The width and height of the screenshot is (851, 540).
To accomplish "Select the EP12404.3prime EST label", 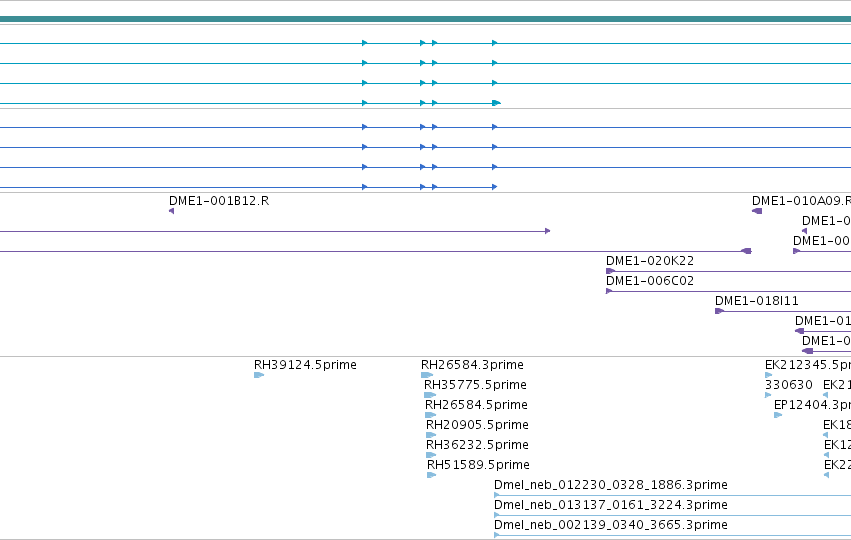I will (x=812, y=405).
